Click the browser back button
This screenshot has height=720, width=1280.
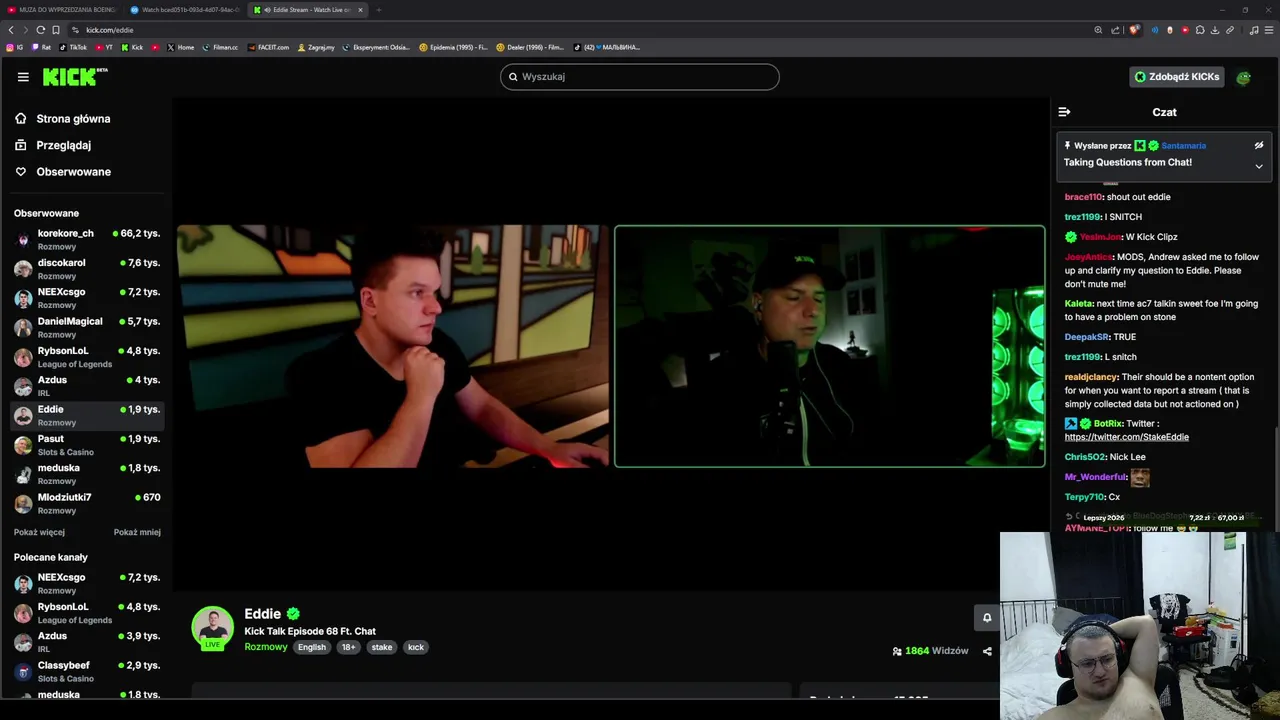tap(11, 30)
